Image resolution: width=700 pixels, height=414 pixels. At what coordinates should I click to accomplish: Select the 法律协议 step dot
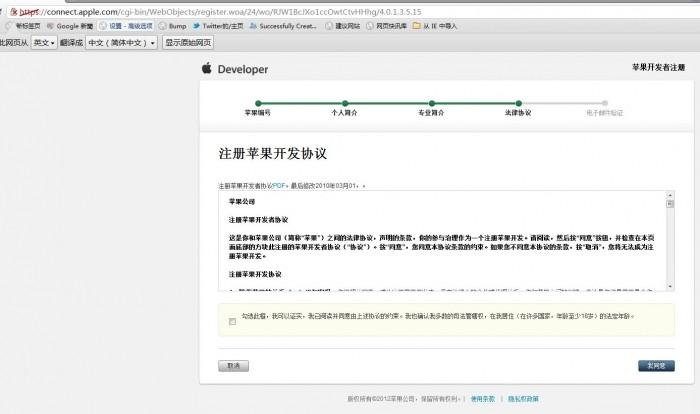(x=518, y=103)
